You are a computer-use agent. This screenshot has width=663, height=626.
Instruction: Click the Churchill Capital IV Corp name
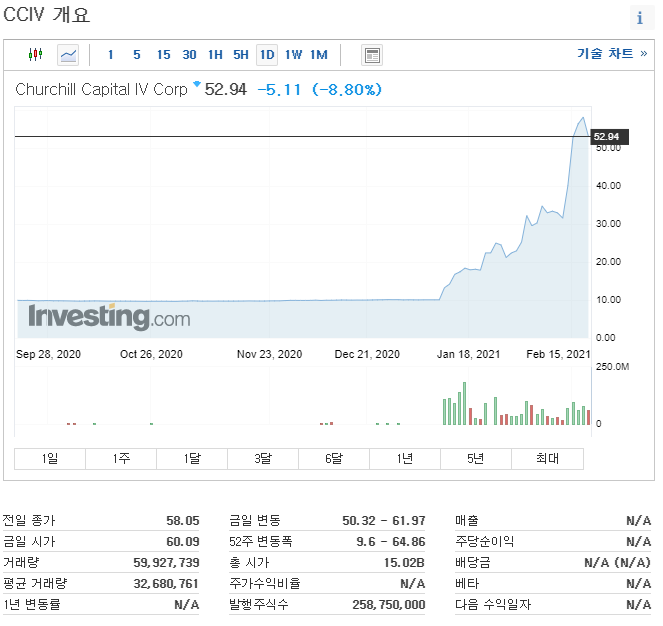(x=101, y=90)
